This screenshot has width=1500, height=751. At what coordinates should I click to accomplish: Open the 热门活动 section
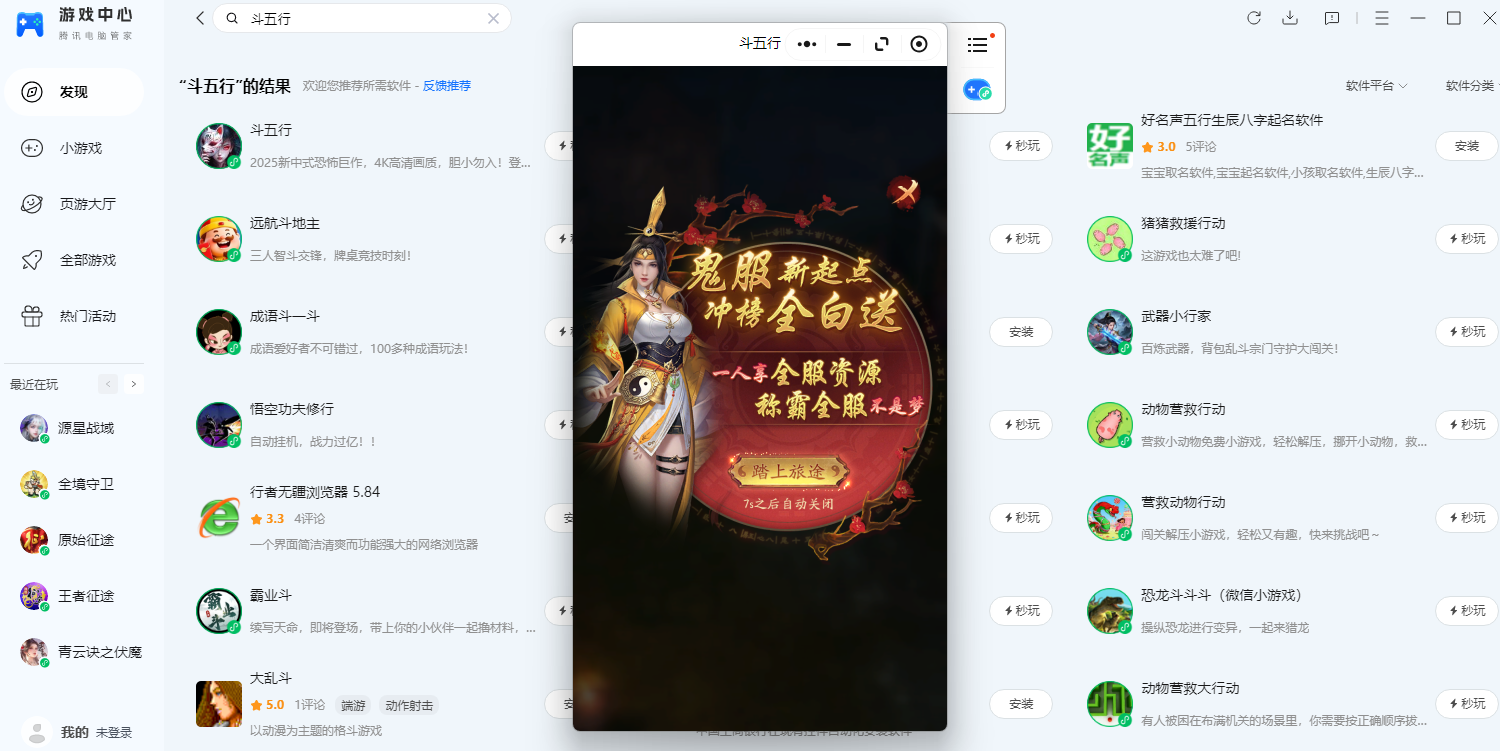[74, 316]
